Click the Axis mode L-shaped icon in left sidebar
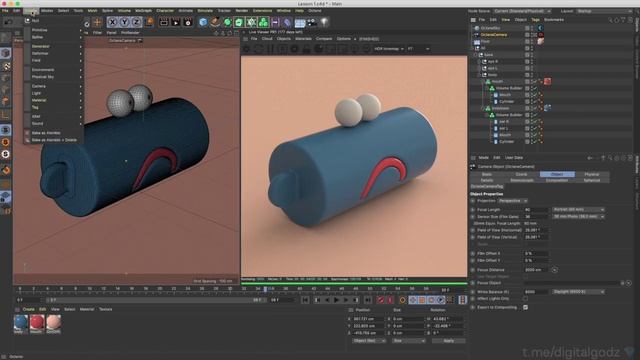The image size is (640, 360). tap(6, 116)
